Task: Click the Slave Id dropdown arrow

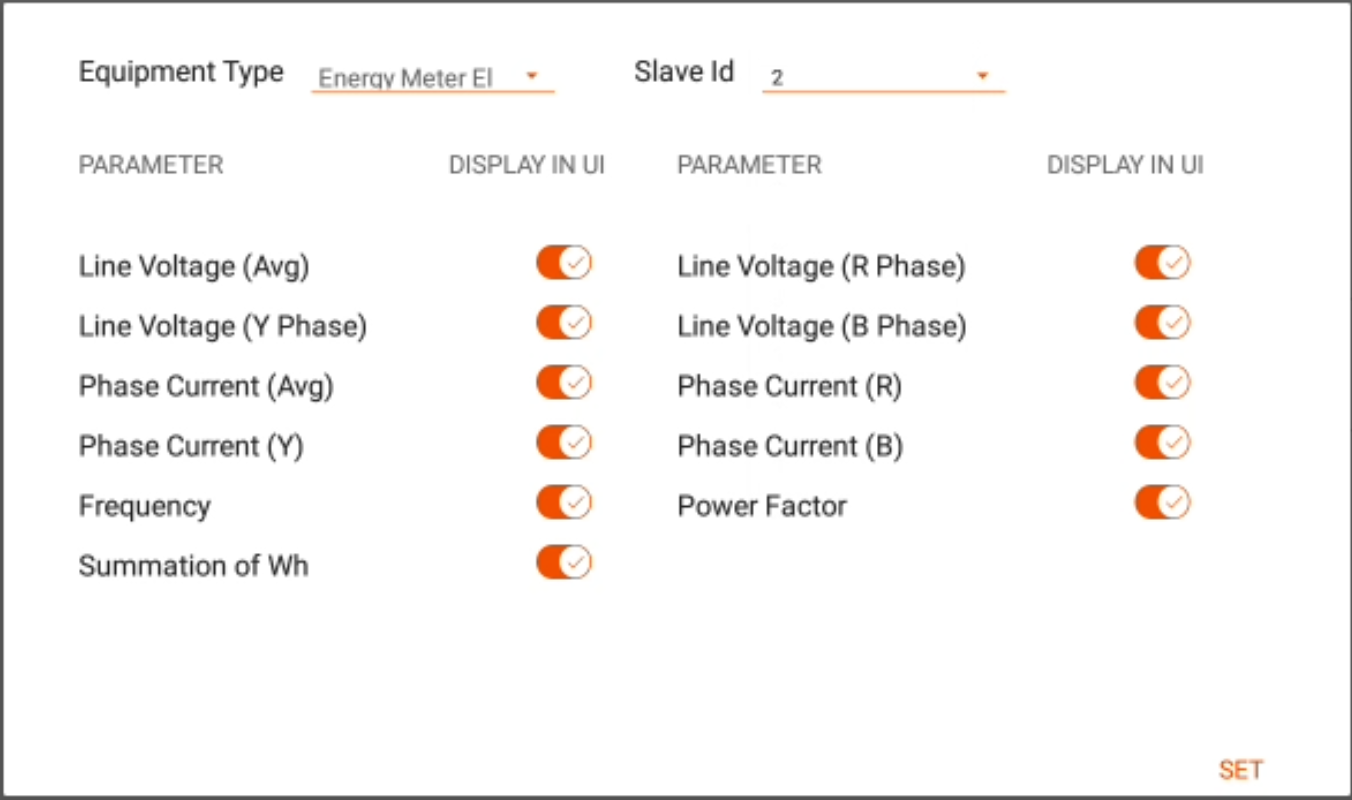Action: (982, 76)
